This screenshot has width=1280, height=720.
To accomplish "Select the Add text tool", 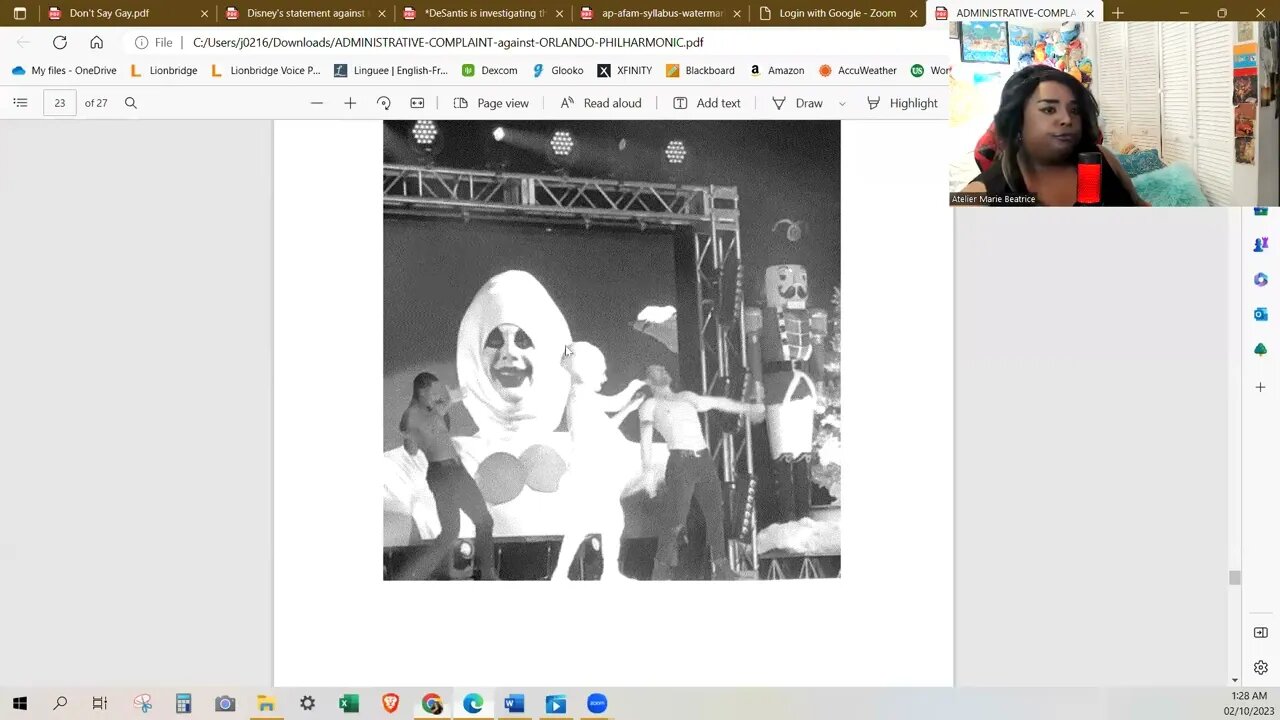I will pos(707,103).
